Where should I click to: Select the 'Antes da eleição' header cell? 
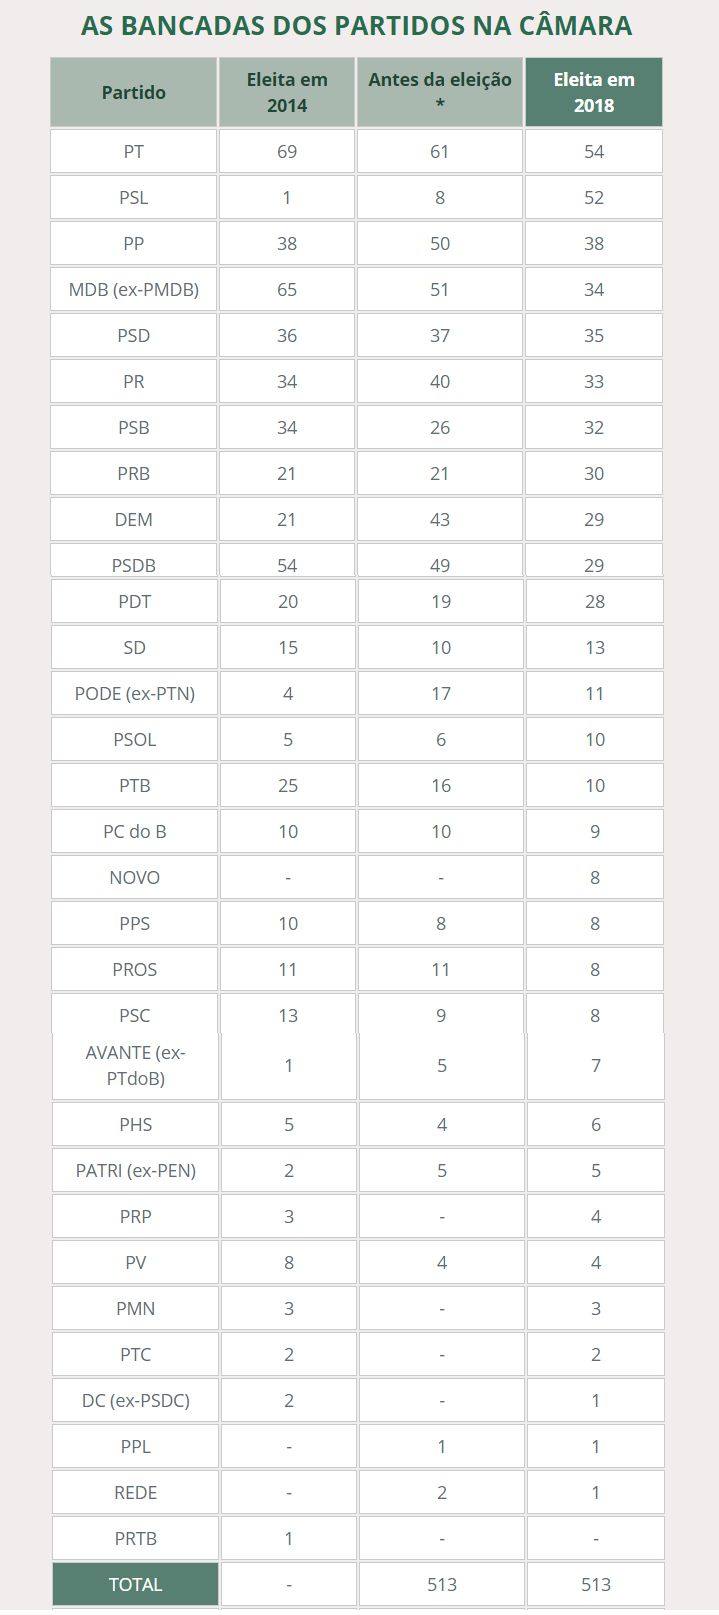(x=440, y=92)
